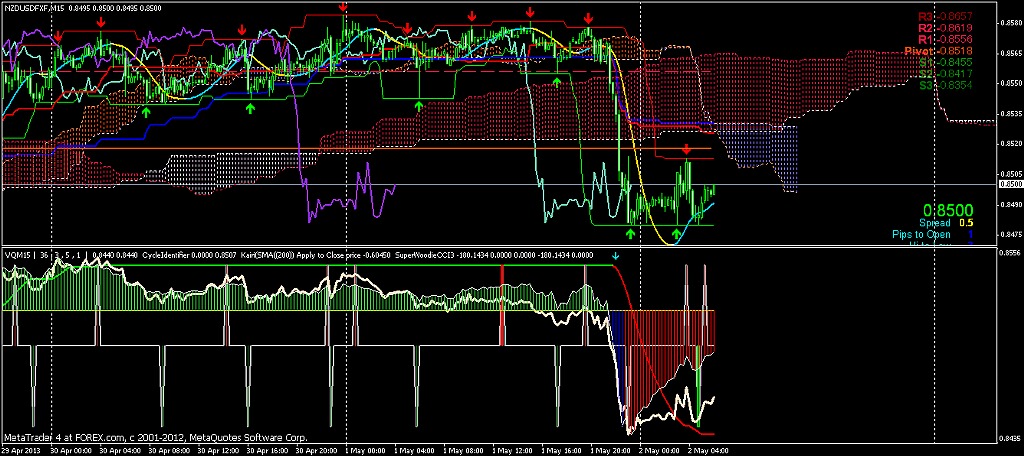
Task: Click the 30 Apr 16:00 time label
Action: pos(266,450)
